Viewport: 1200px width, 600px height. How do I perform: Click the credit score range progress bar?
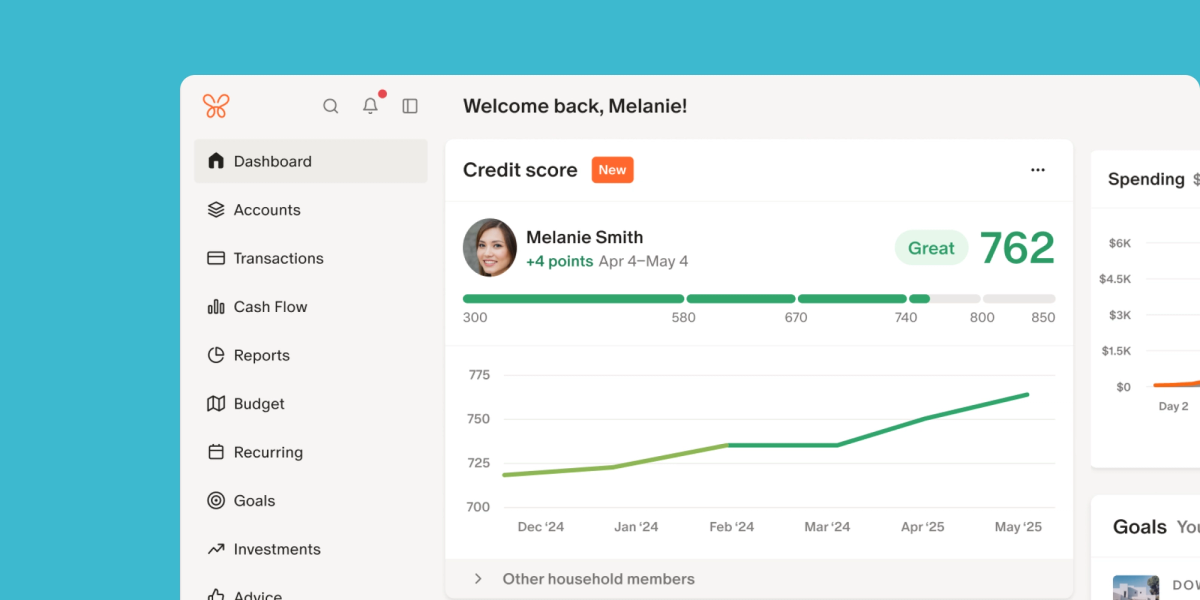(x=759, y=298)
